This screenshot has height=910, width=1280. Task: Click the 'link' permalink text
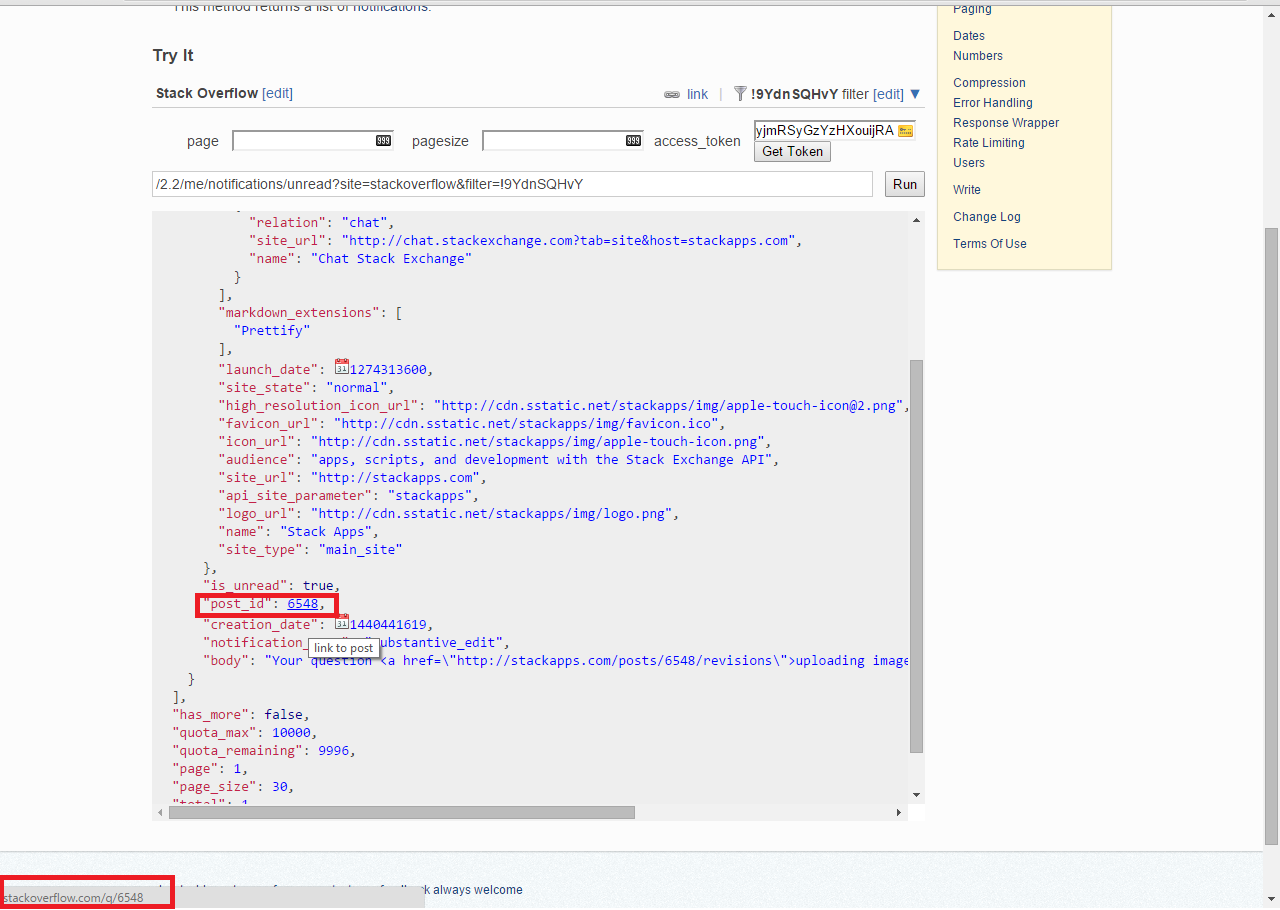click(x=697, y=94)
